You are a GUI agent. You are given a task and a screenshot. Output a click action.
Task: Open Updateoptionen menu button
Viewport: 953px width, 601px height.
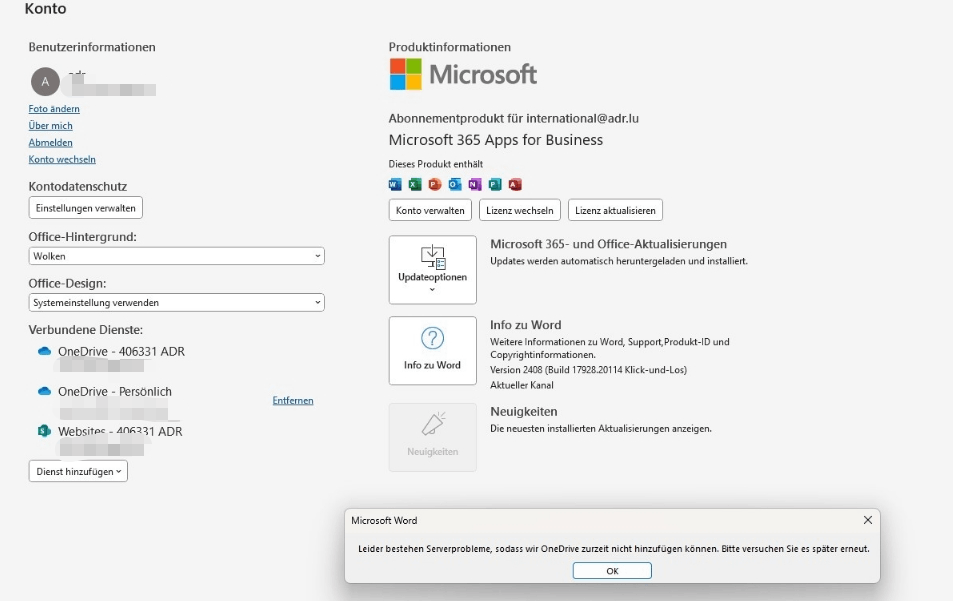(433, 270)
